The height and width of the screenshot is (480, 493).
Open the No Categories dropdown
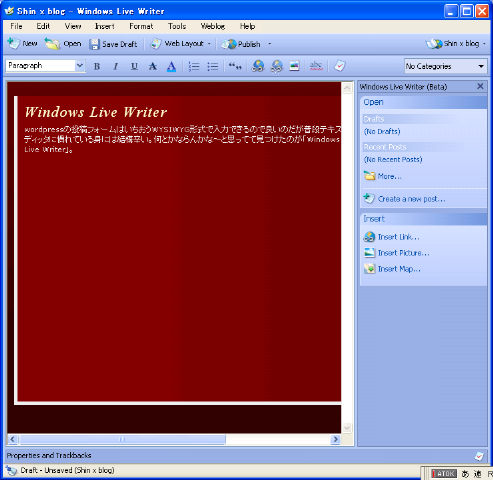(x=481, y=66)
